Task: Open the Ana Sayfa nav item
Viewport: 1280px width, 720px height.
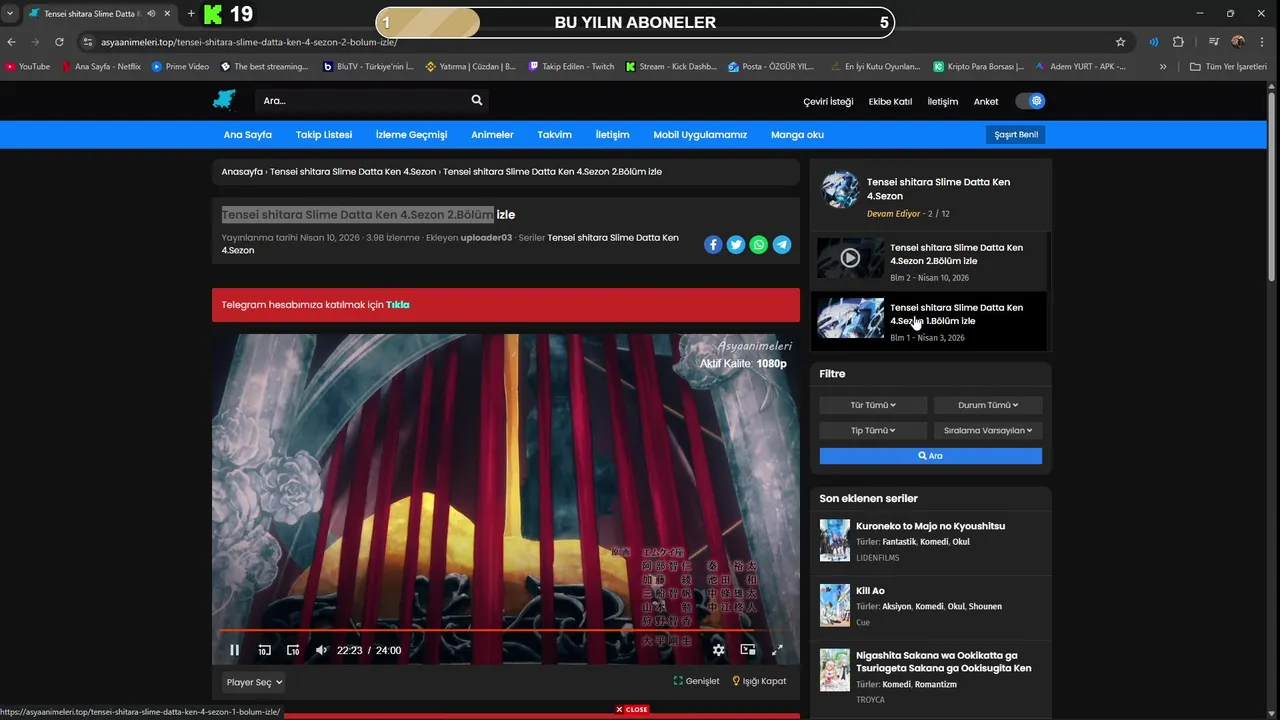Action: coord(248,135)
